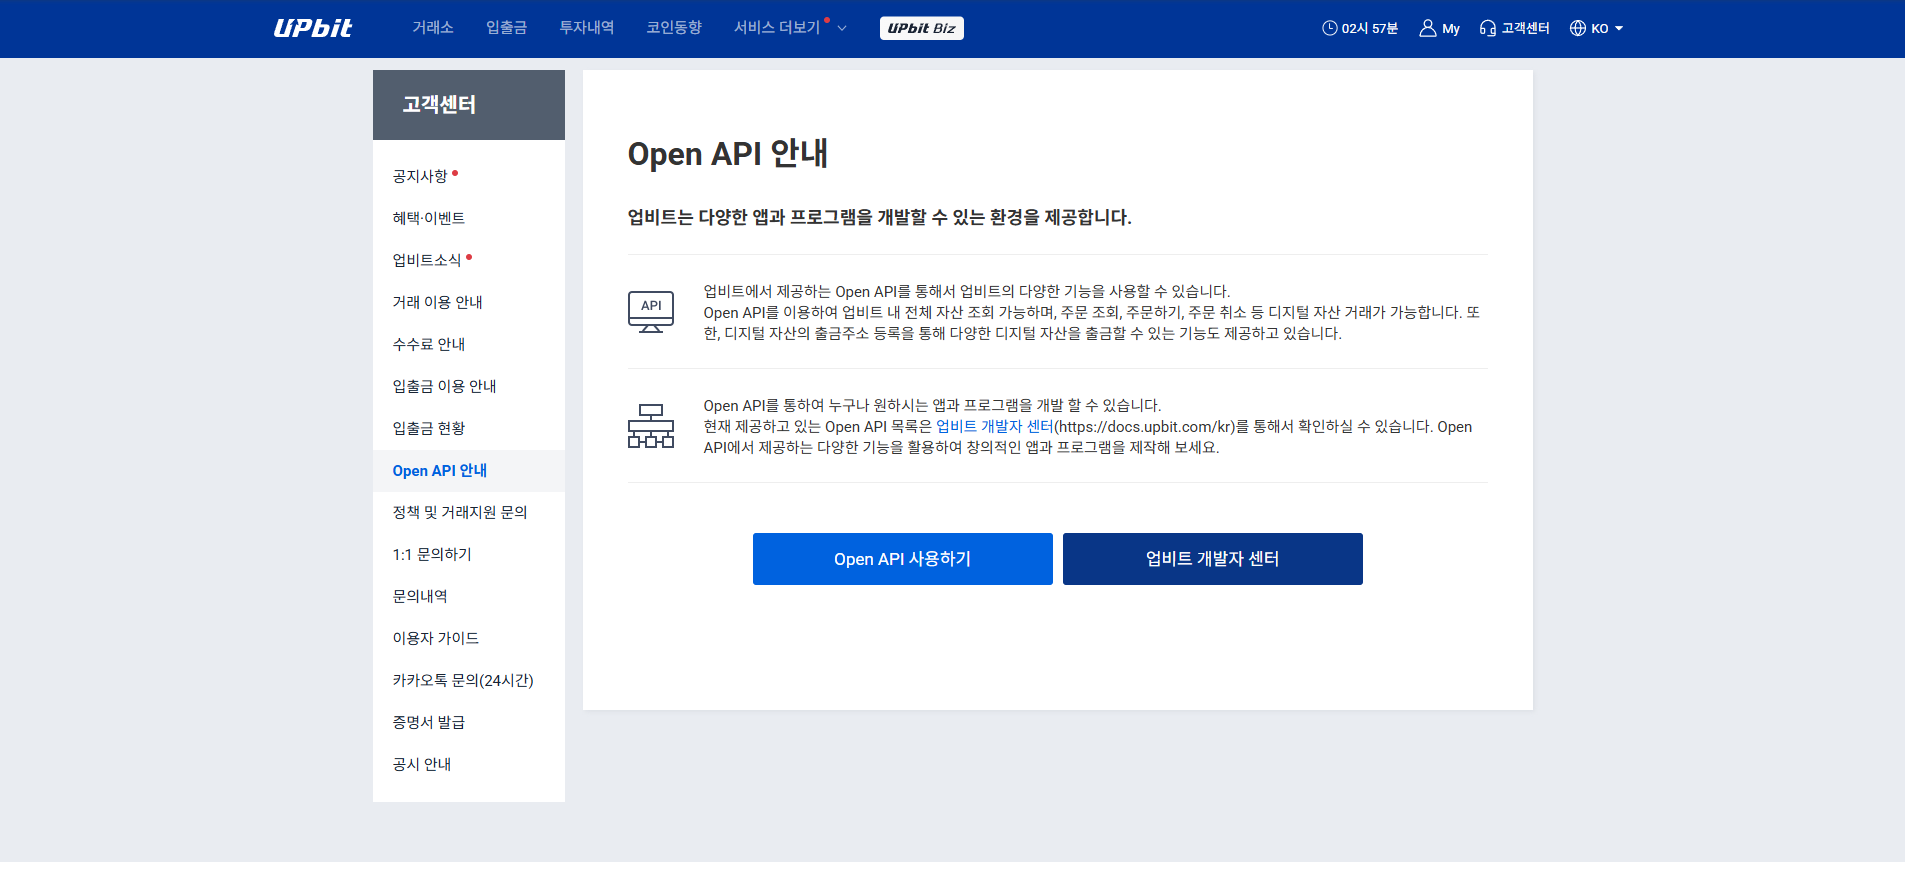Click the clock icon showing 02시 57분
The height and width of the screenshot is (884, 1905).
coord(1329,28)
